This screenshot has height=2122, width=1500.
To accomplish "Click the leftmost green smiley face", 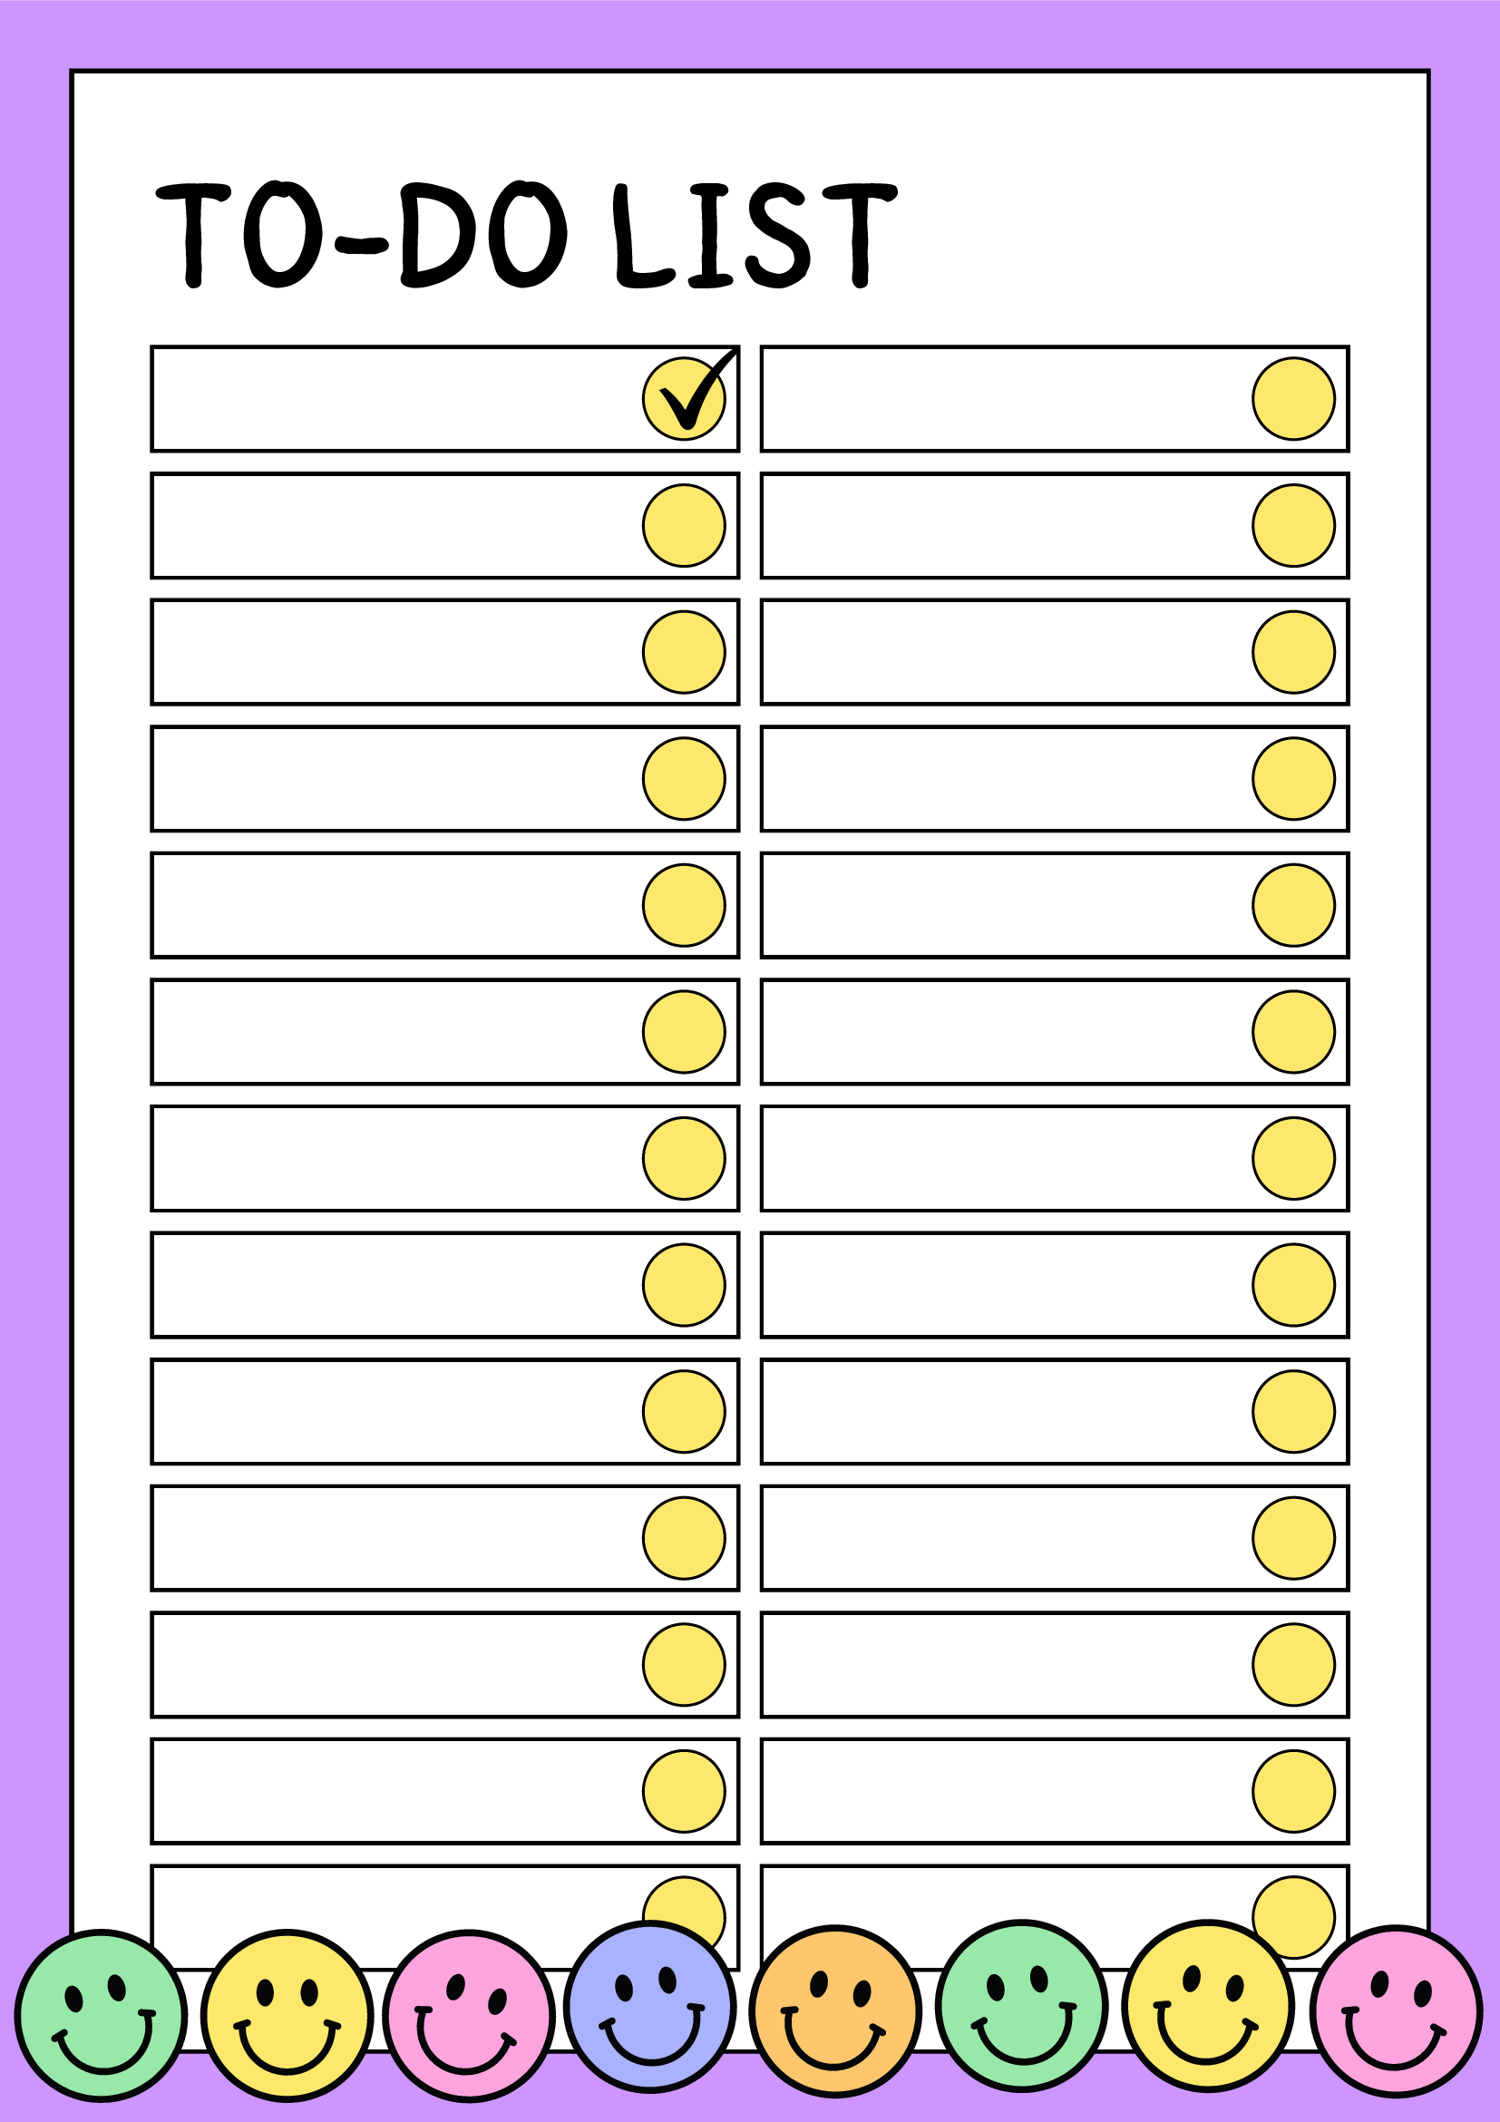I will click(x=101, y=2015).
